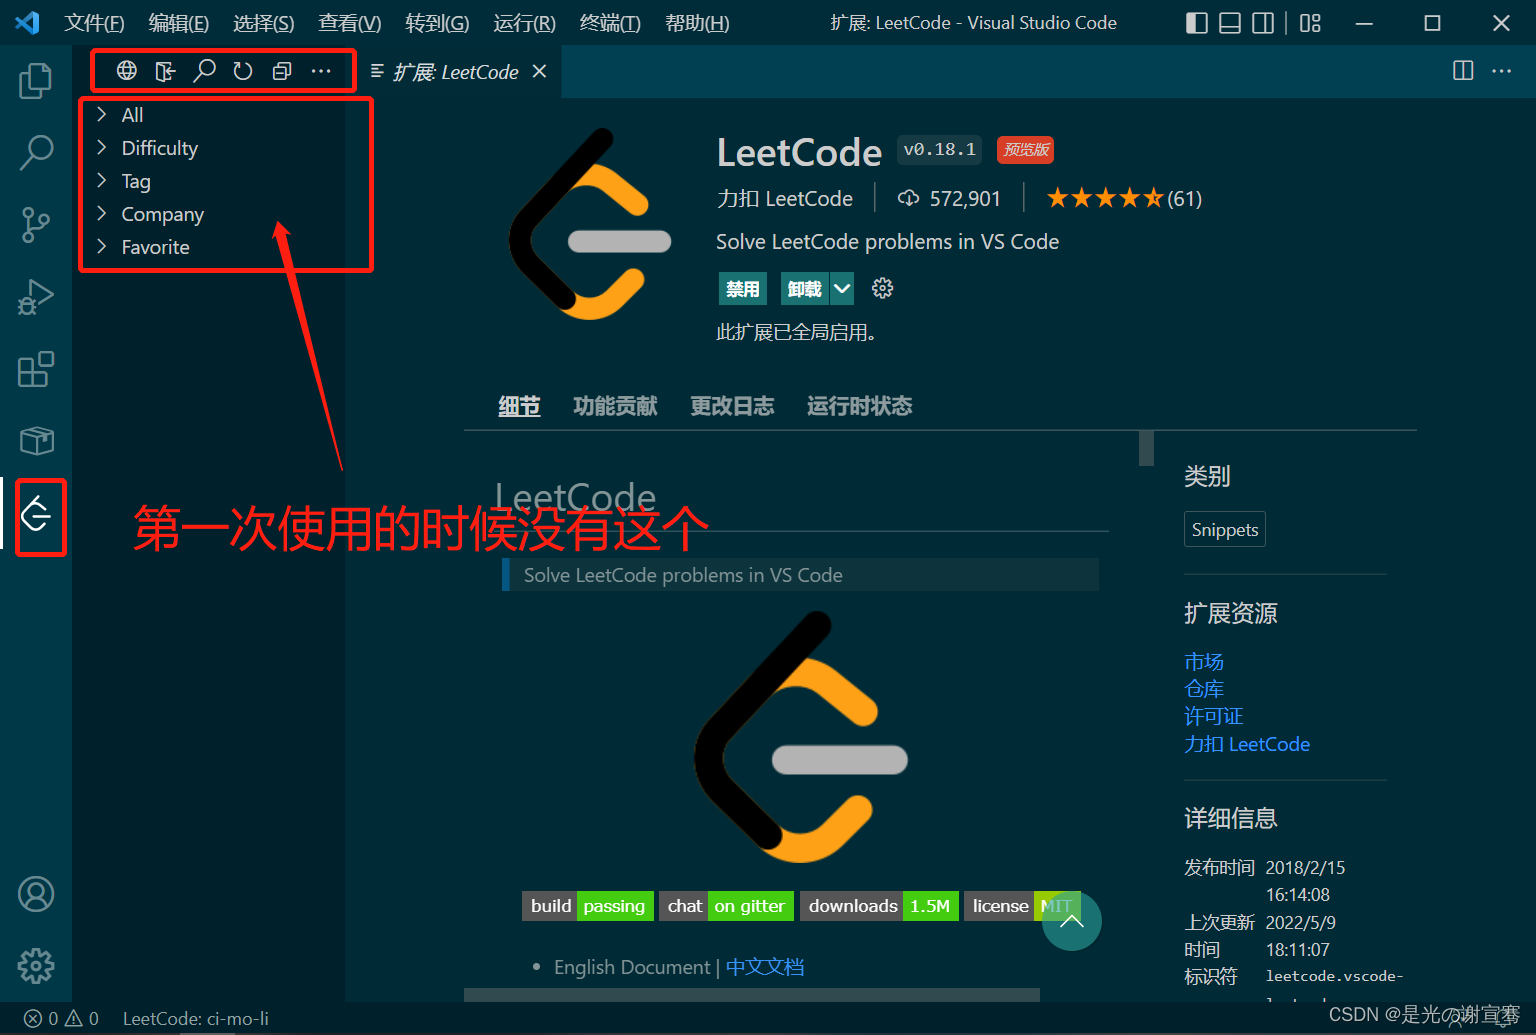Open the Accounts menu icon
The height and width of the screenshot is (1035, 1536).
point(36,894)
